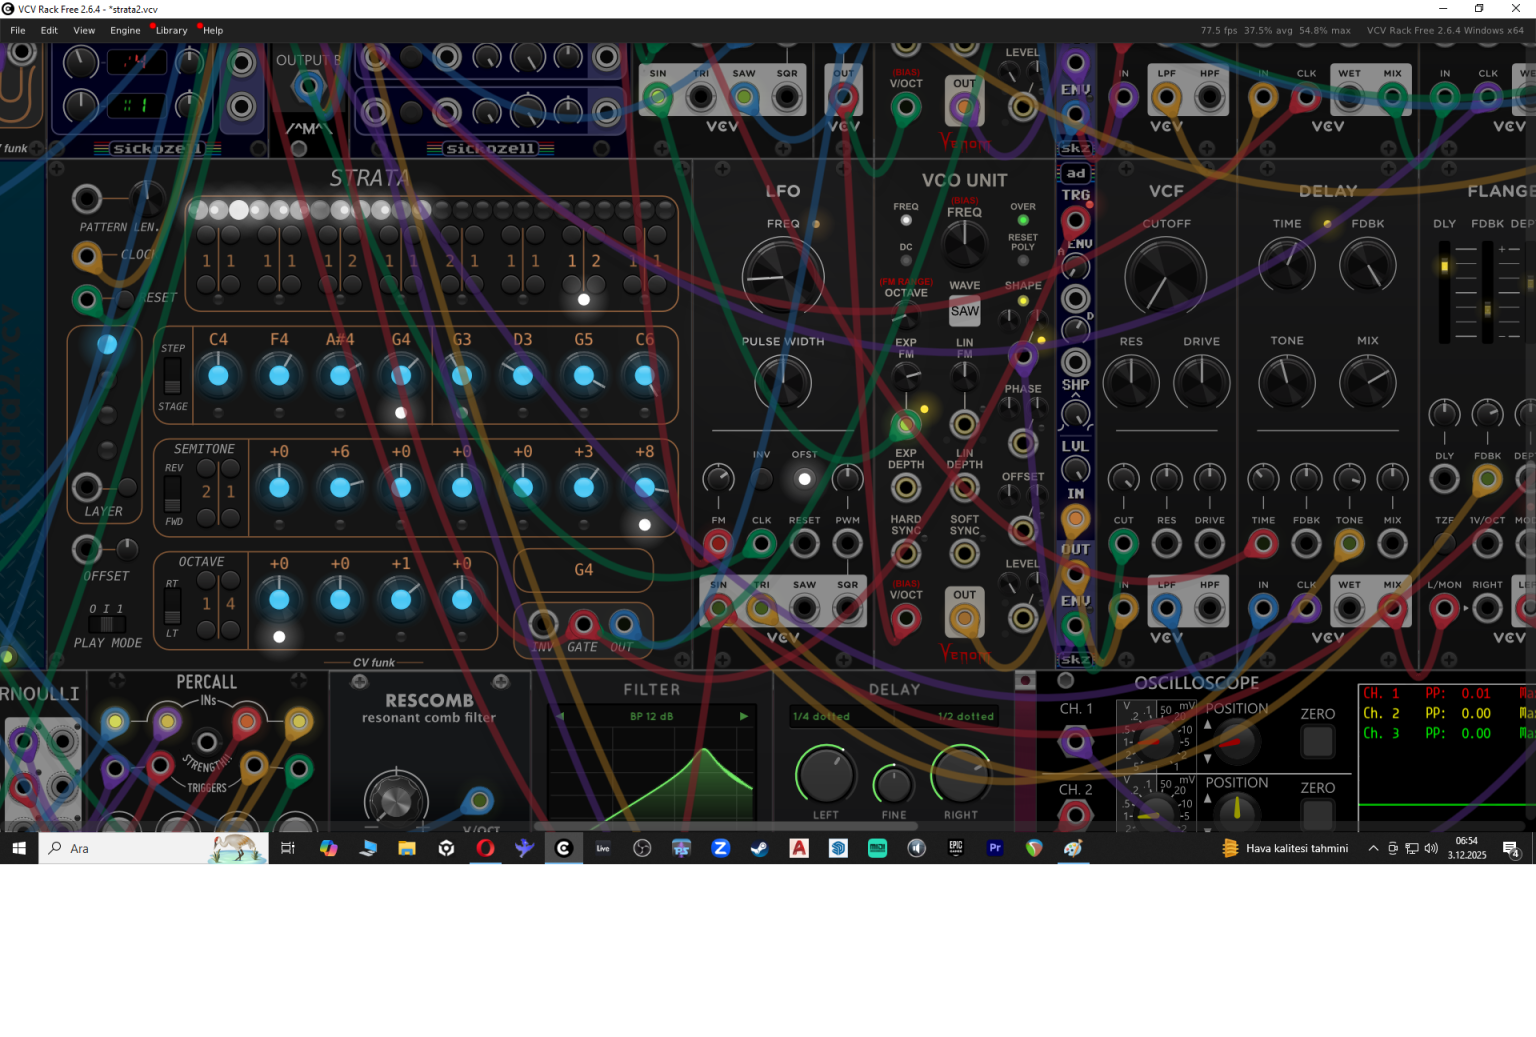Open the BP 12 dB filter type selector
1536x1037 pixels.
(652, 716)
